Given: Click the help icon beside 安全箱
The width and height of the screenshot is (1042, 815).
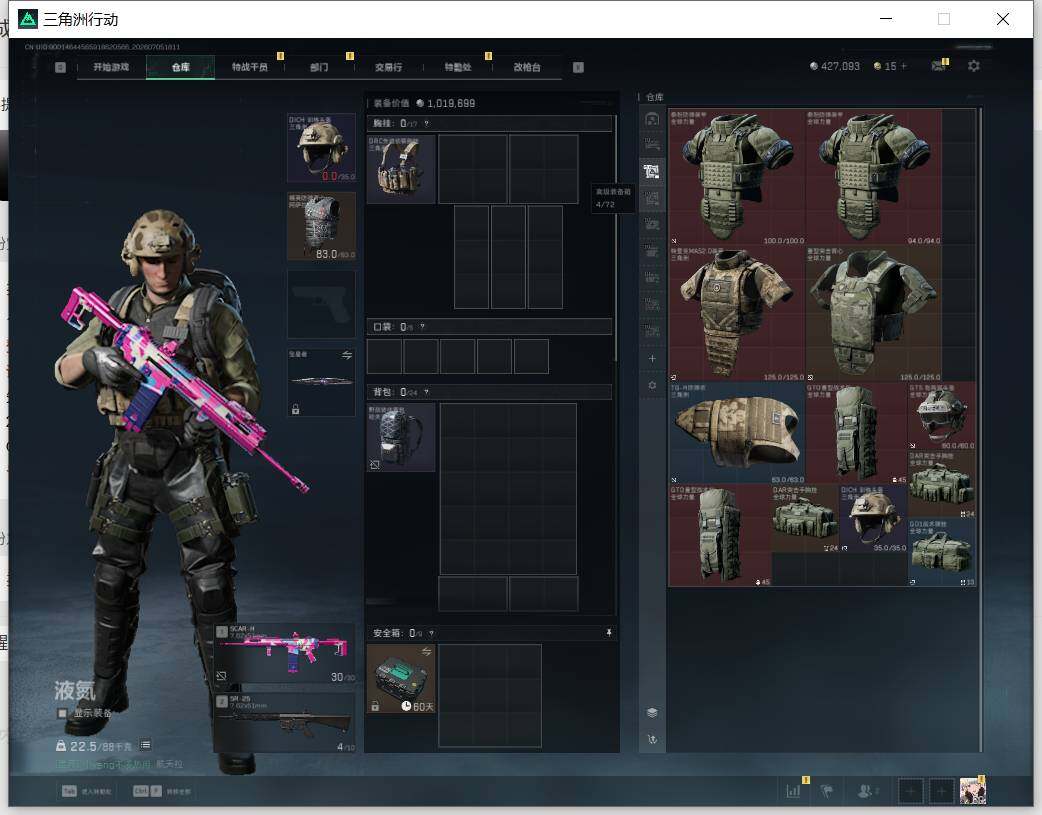Looking at the screenshot, I should (x=431, y=634).
